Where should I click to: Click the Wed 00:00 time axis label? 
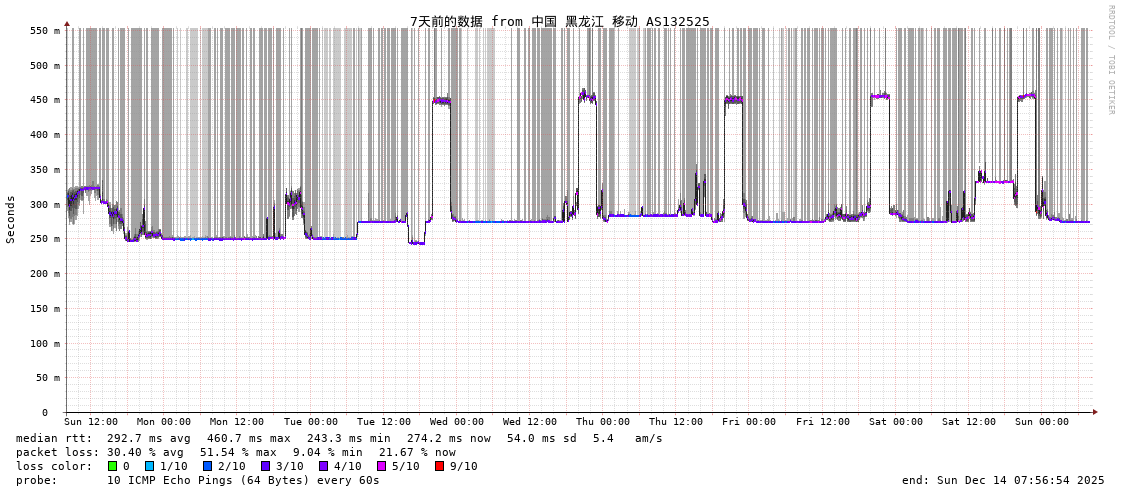[x=457, y=422]
